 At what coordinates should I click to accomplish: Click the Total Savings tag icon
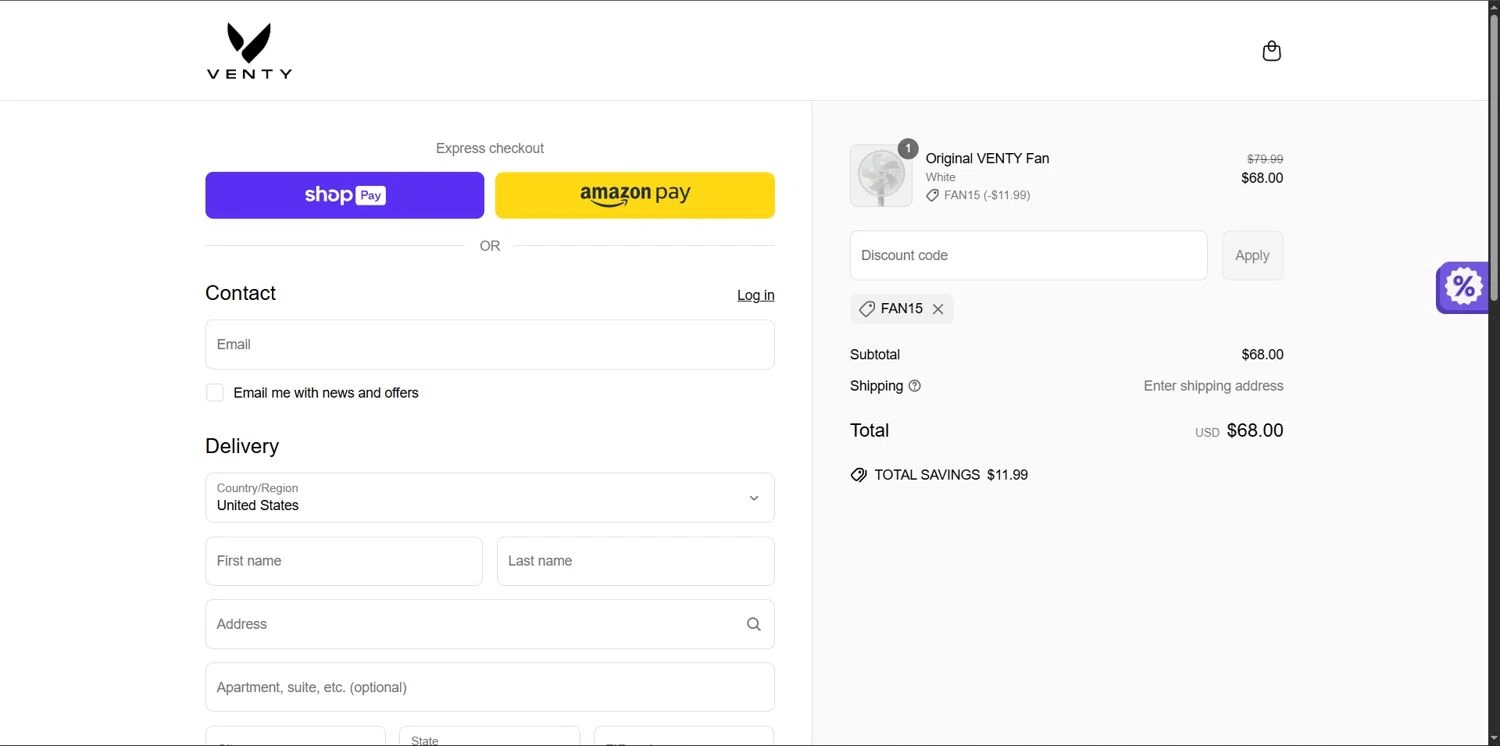(858, 475)
